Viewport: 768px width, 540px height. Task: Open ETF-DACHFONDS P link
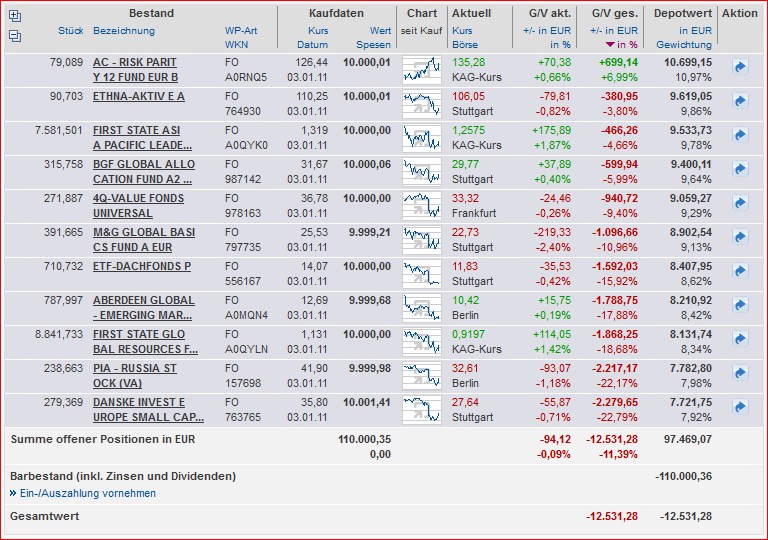point(142,267)
